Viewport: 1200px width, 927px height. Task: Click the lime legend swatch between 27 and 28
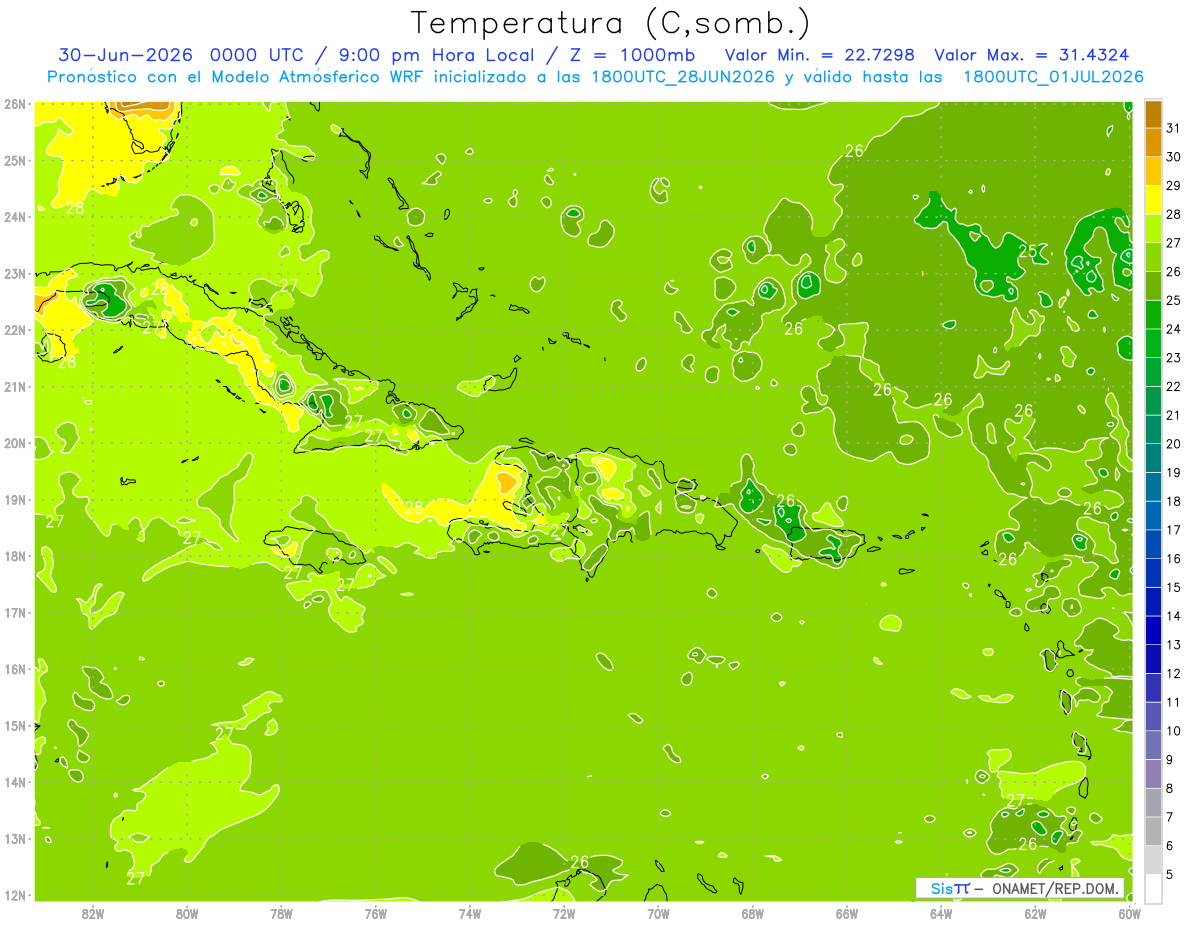[x=1153, y=228]
